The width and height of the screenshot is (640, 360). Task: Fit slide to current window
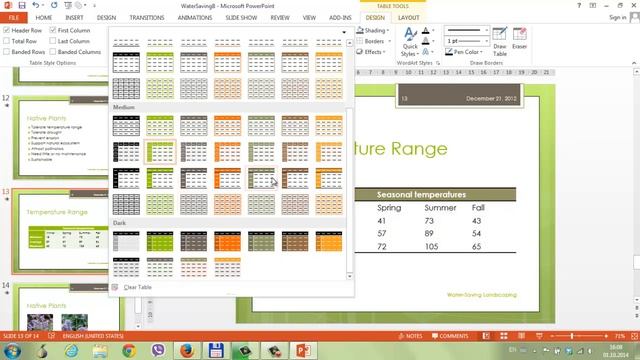tap(635, 336)
